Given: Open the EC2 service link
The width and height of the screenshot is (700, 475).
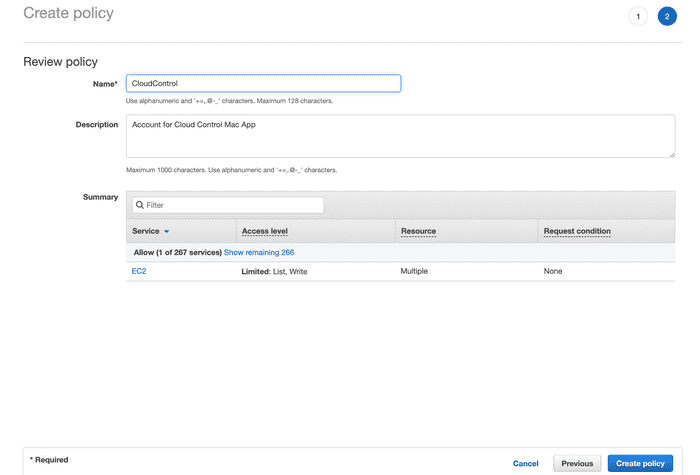Looking at the screenshot, I should pyautogui.click(x=139, y=271).
